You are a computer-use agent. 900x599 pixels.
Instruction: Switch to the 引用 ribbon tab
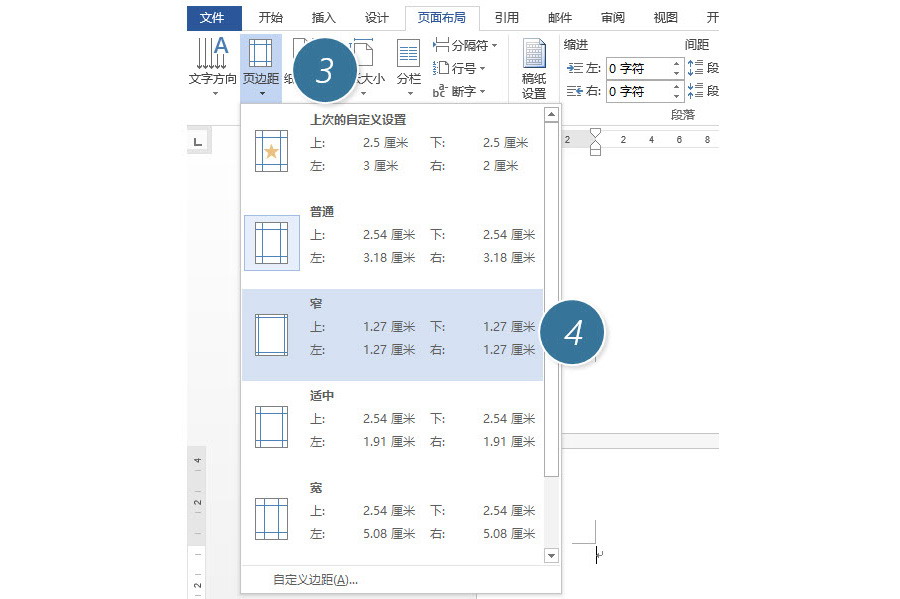click(x=507, y=18)
